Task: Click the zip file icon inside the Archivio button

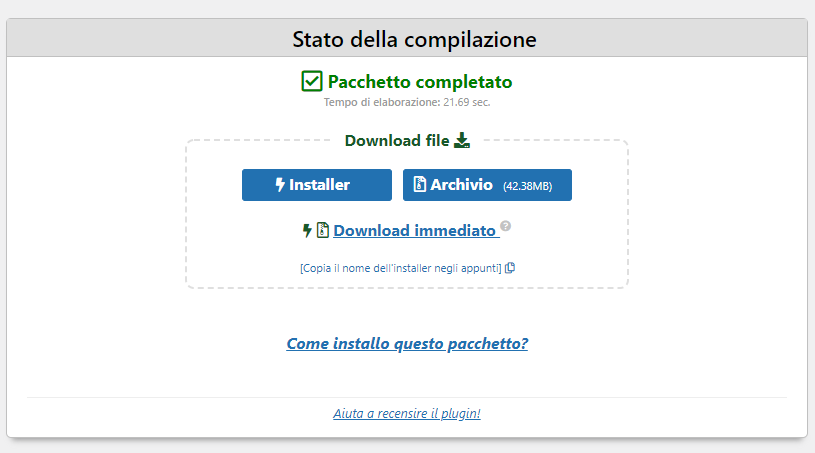Action: (x=421, y=185)
